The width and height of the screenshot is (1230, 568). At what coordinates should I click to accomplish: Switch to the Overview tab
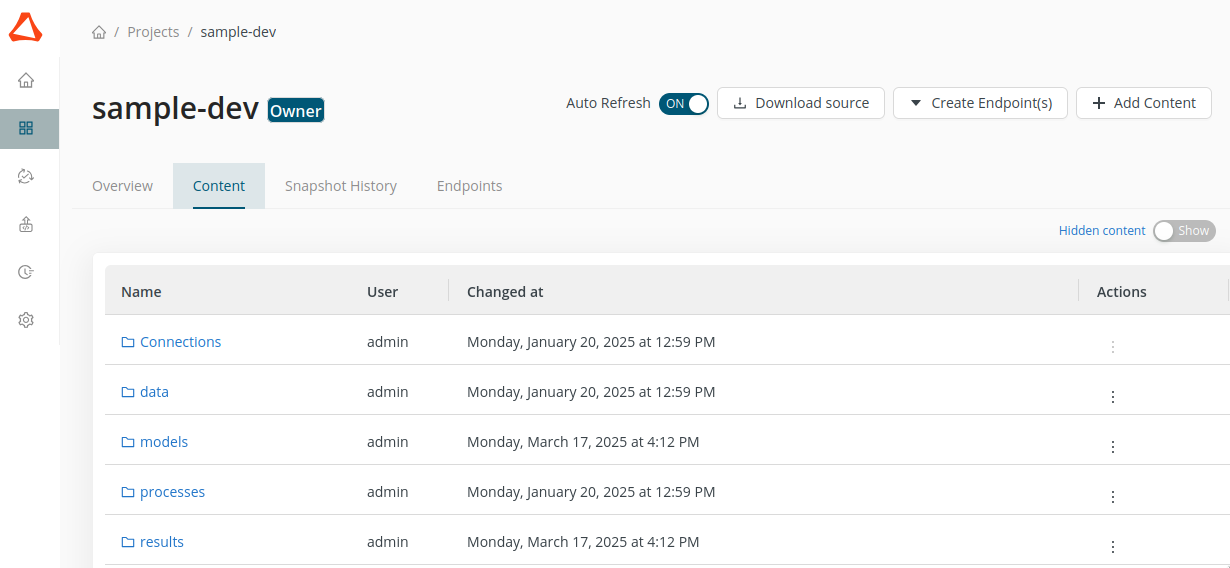pos(122,186)
